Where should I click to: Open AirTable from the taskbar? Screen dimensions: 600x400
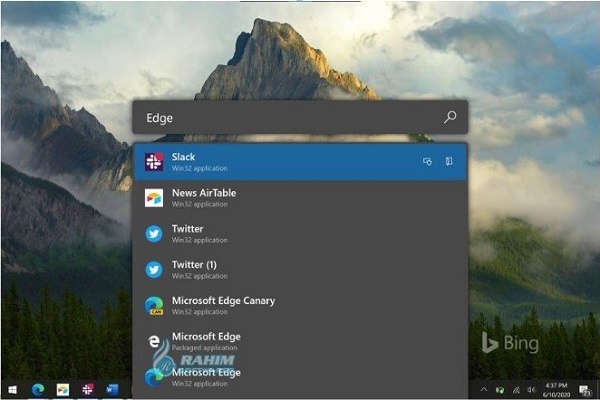pyautogui.click(x=63, y=390)
